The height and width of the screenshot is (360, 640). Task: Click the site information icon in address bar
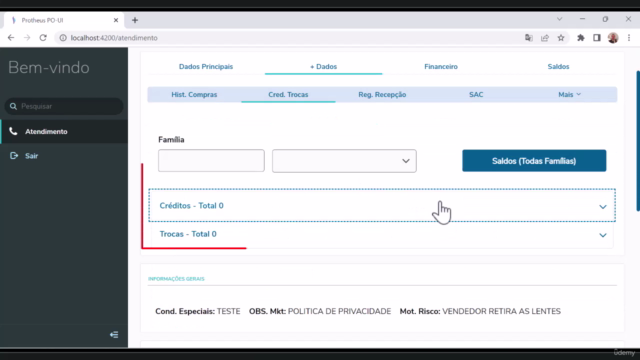click(x=63, y=38)
